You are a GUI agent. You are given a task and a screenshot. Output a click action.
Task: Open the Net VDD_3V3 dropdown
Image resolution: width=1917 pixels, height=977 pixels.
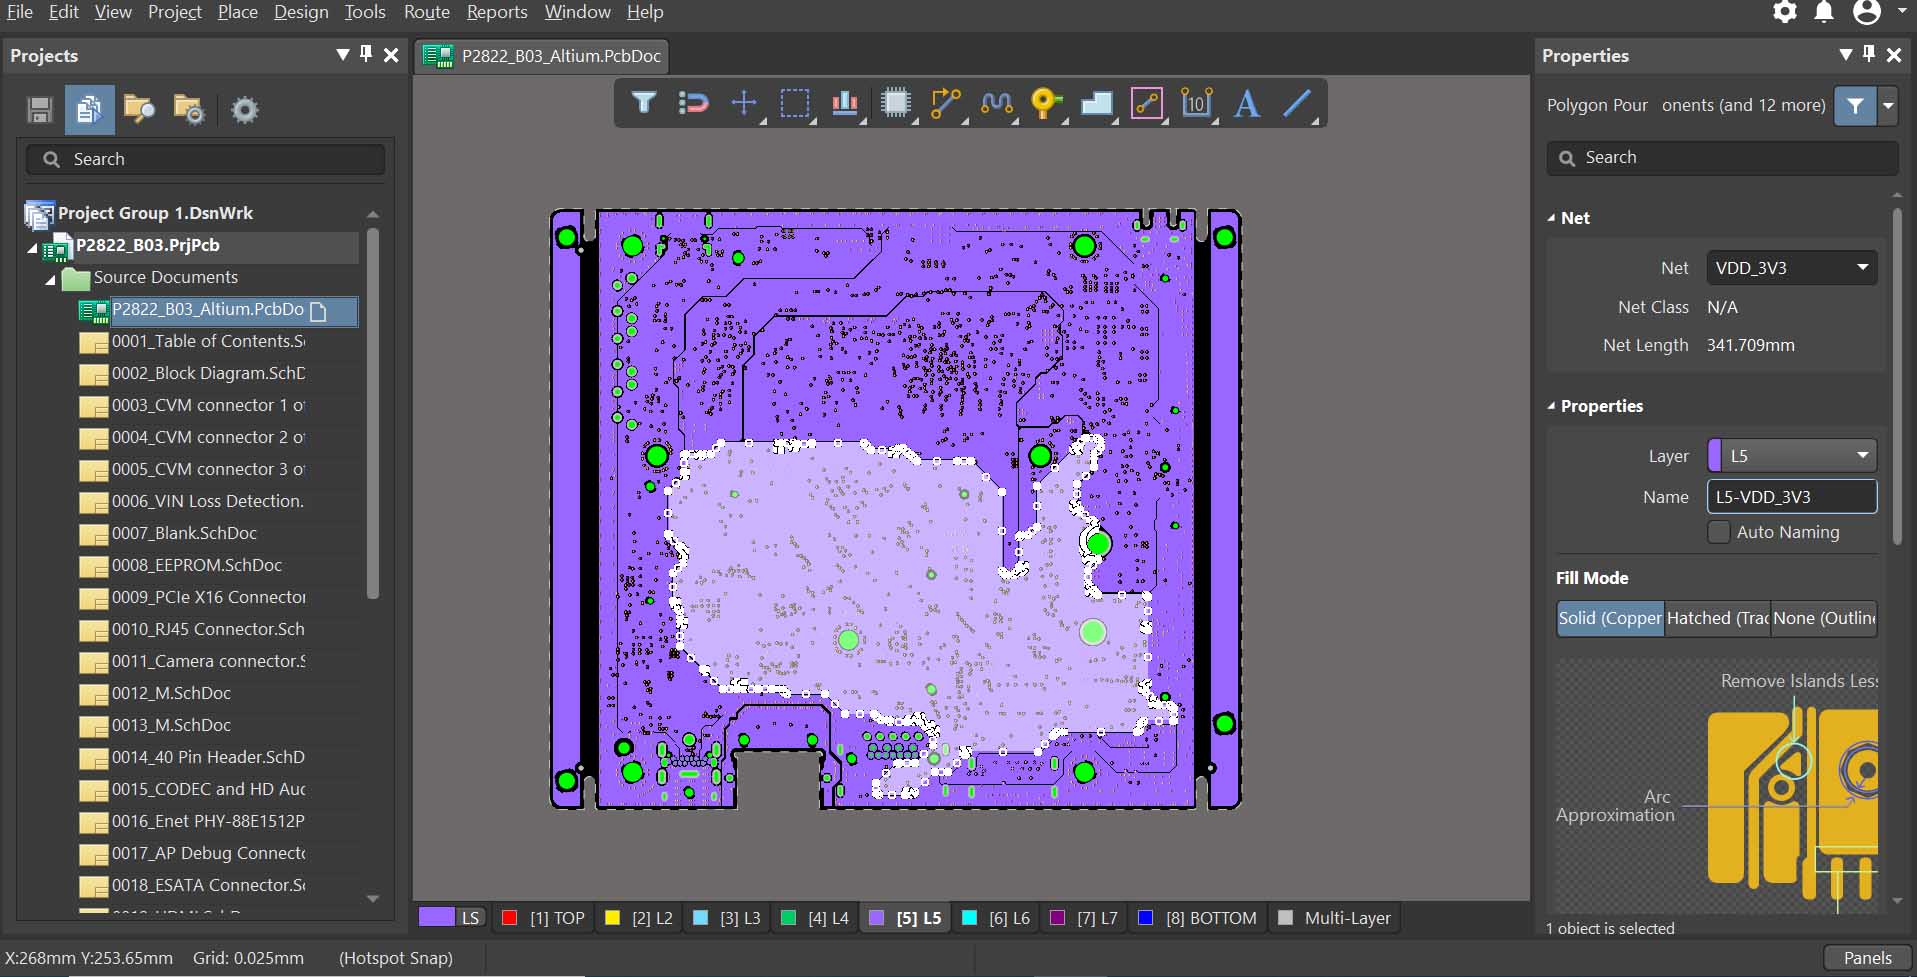[x=1790, y=268]
